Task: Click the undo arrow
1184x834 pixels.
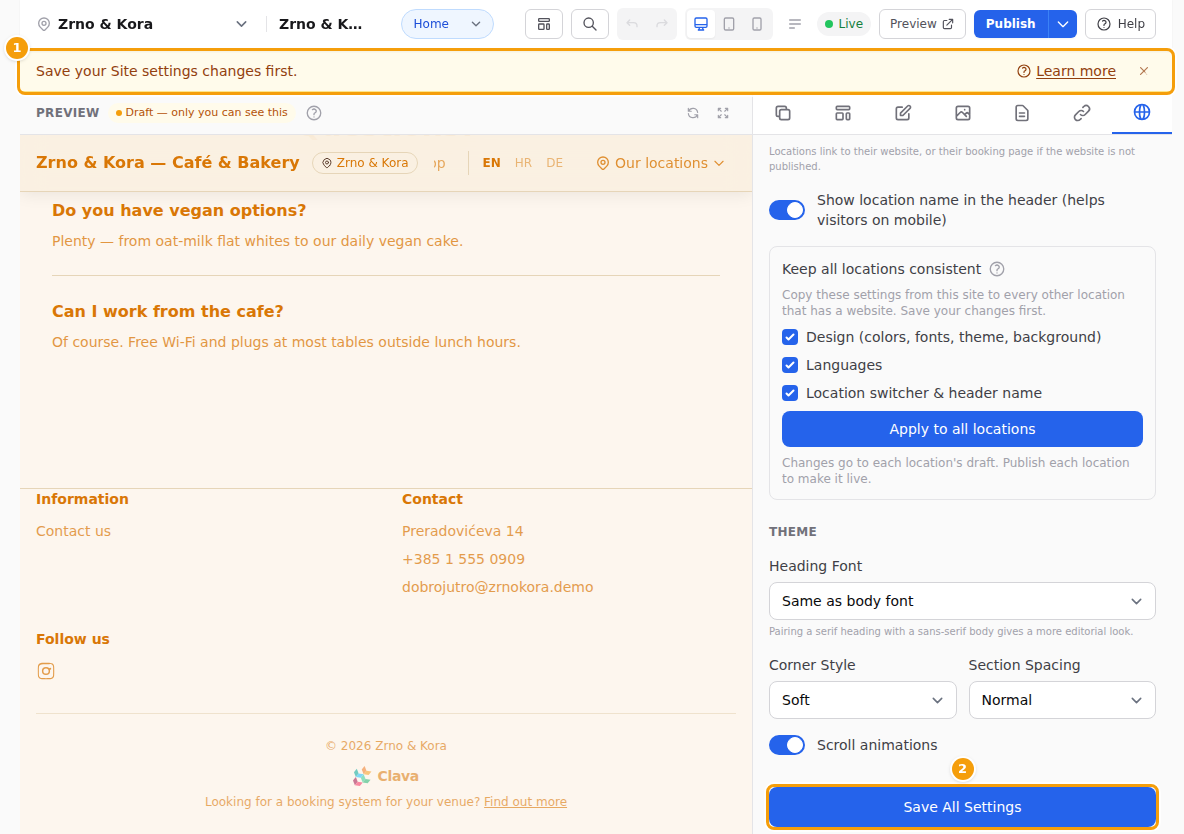Action: 632,24
